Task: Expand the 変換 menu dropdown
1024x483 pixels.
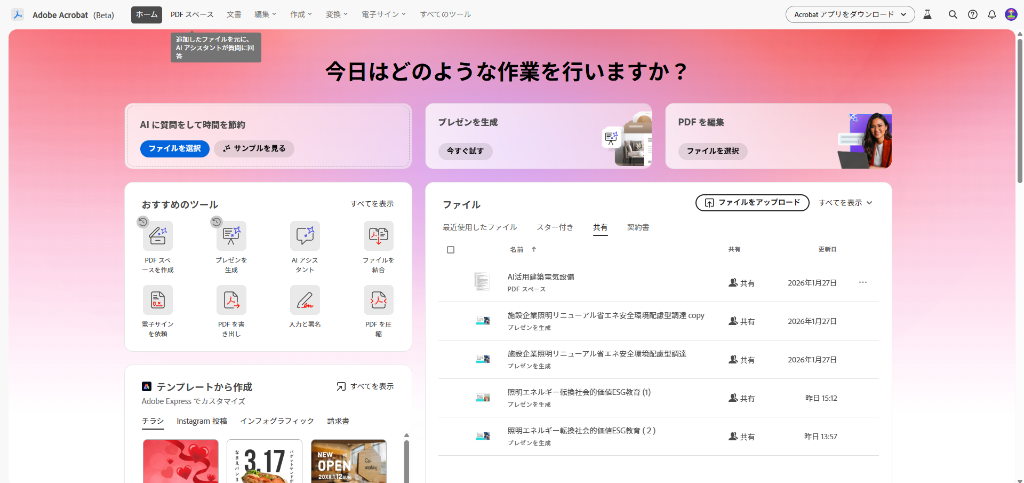Action: coord(336,14)
